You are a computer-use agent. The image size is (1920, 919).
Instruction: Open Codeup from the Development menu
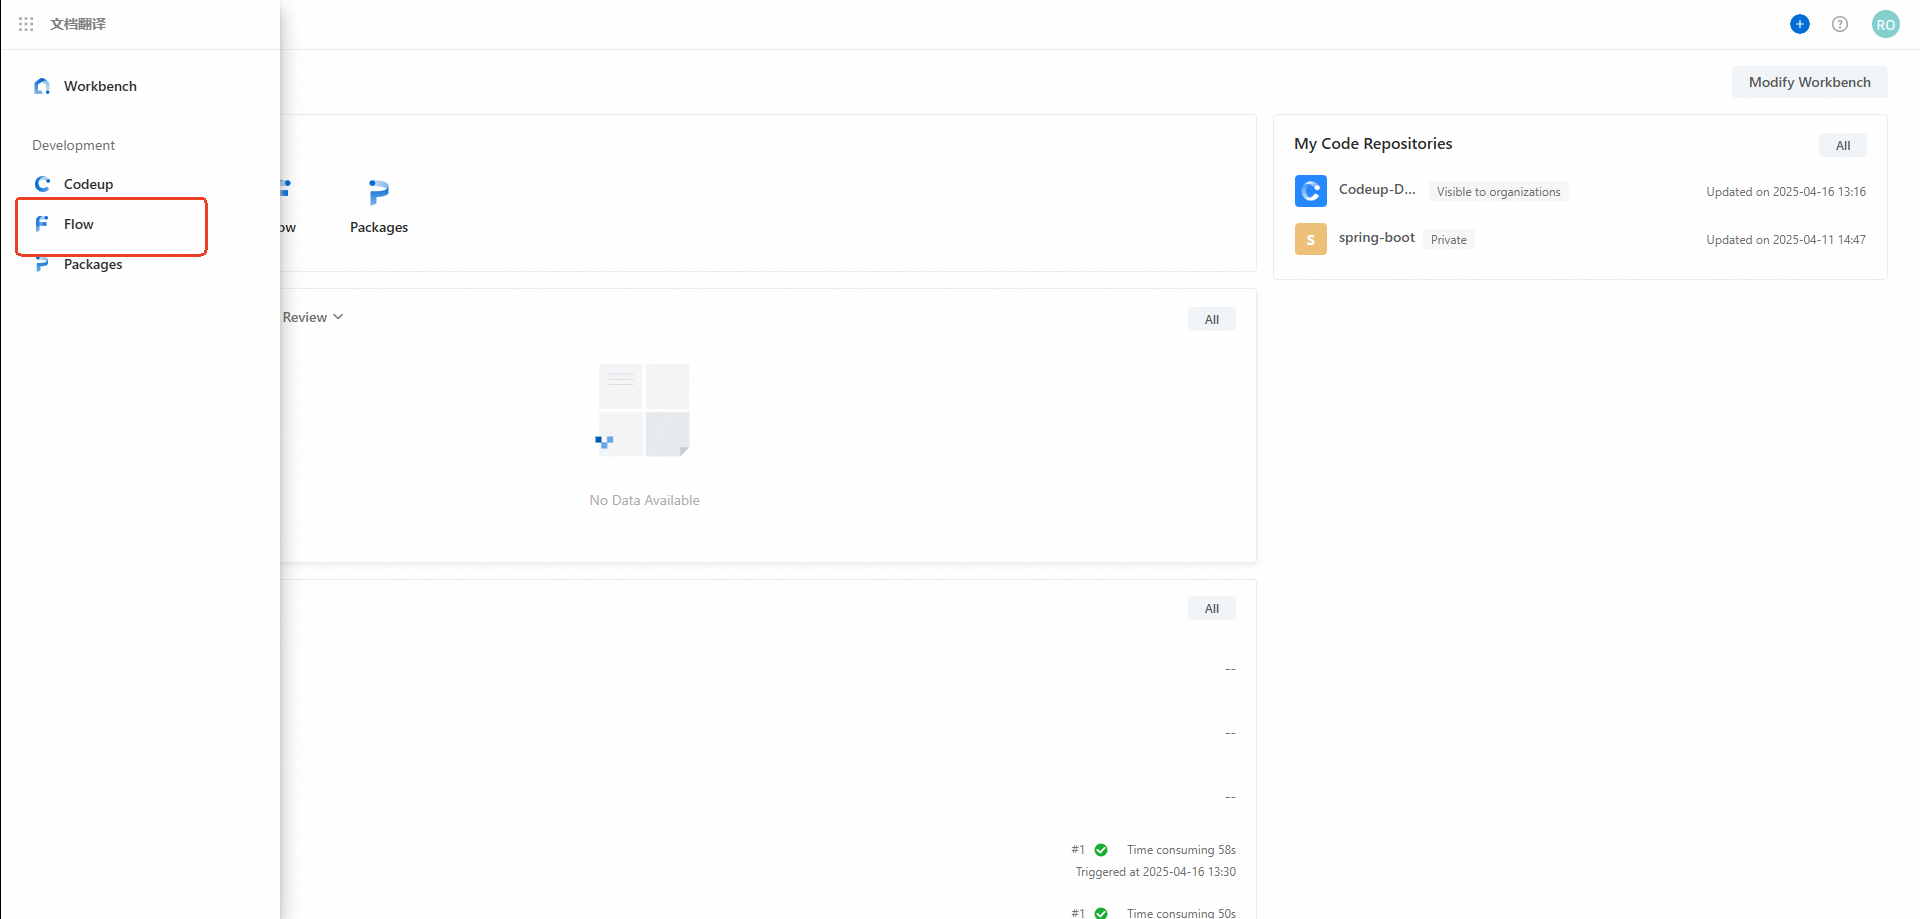coord(88,184)
